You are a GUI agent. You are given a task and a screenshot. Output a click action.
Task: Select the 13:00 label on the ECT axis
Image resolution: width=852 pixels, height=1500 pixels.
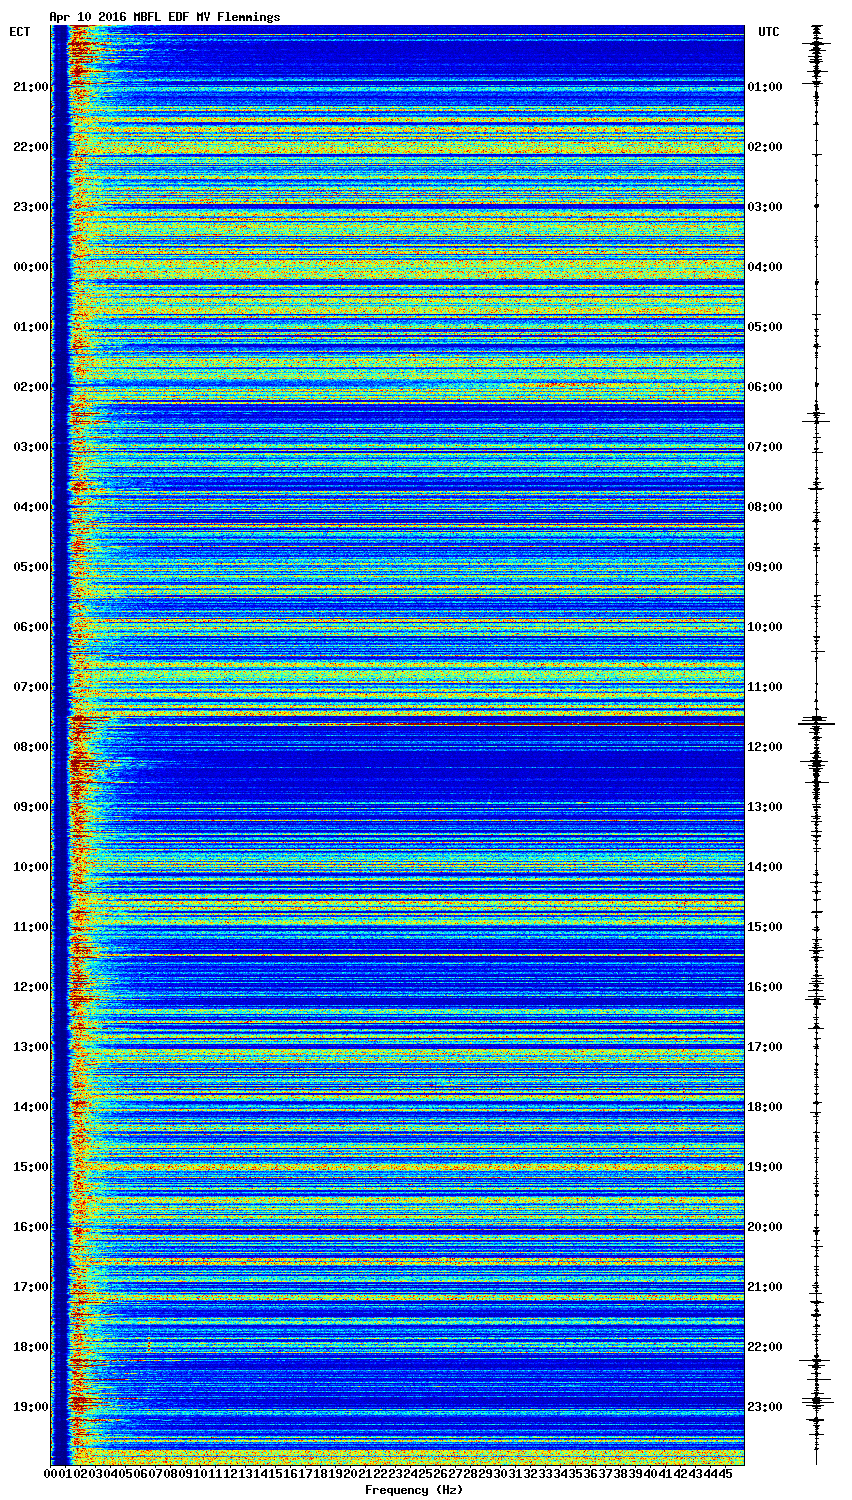(x=30, y=1047)
